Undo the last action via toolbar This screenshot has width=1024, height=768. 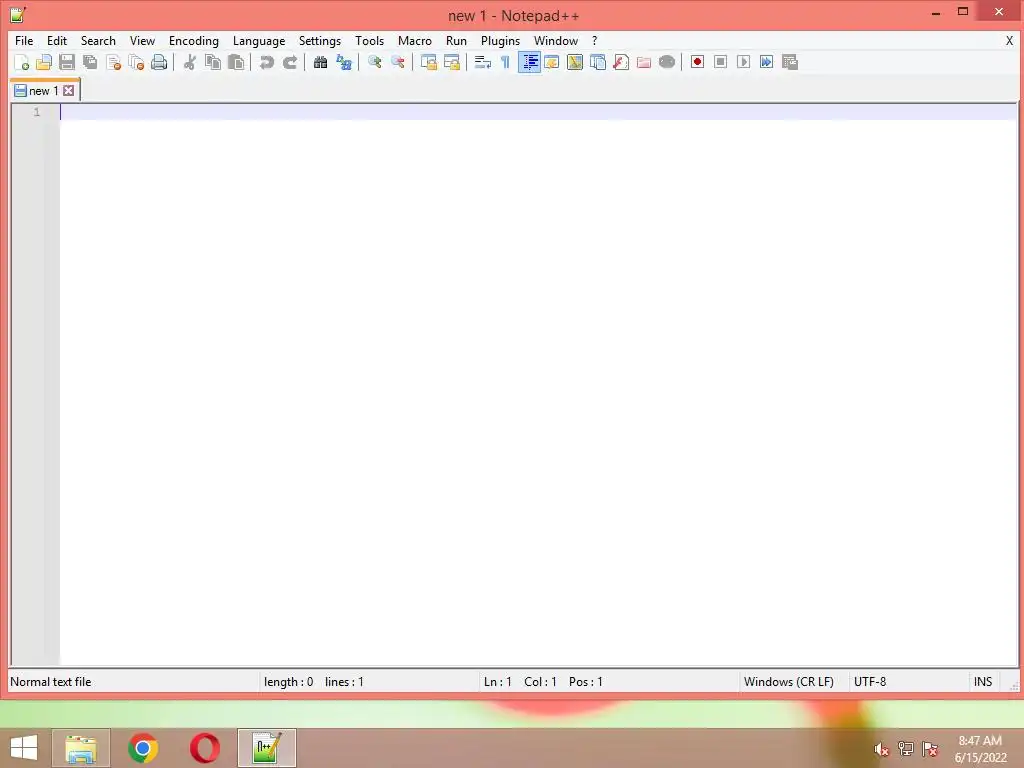266,62
